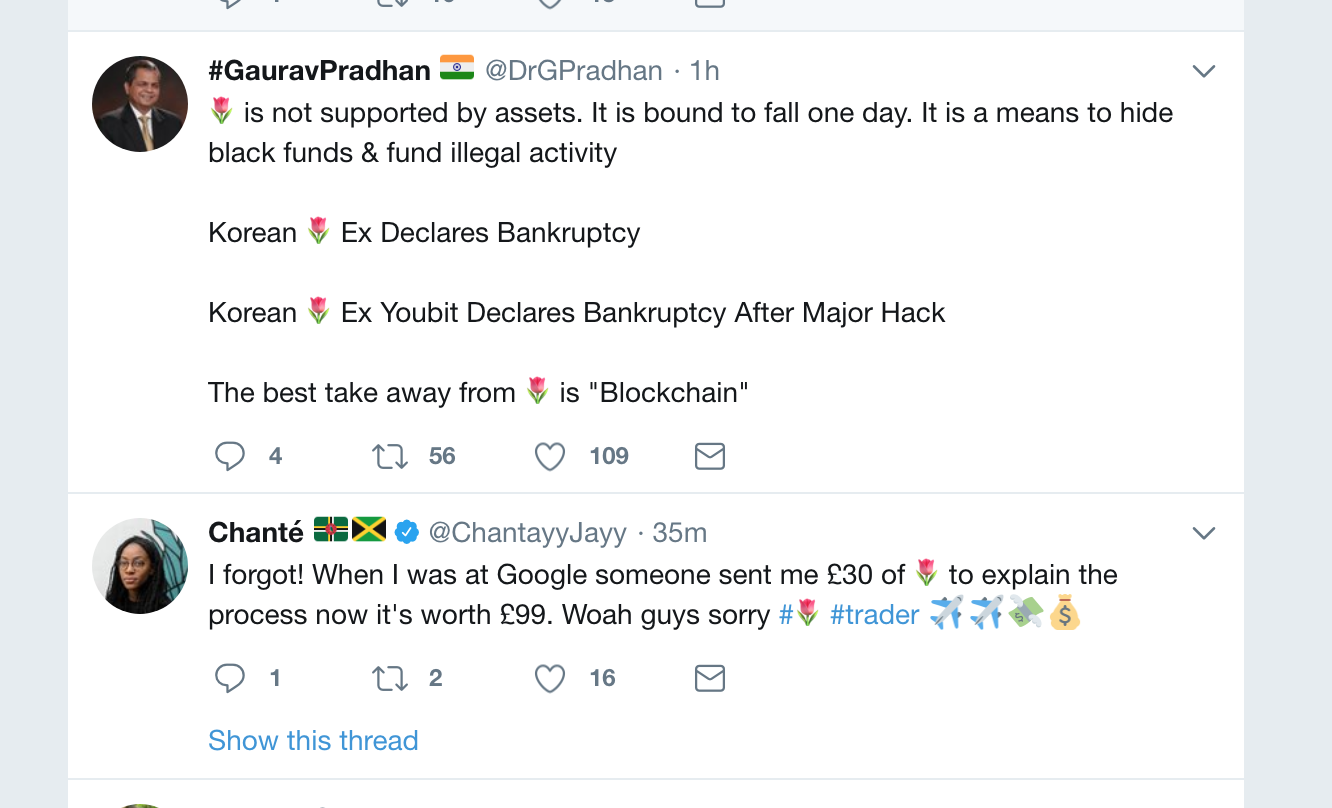Retweet Chanté's tweet about Google
The image size is (1332, 808).
390,679
